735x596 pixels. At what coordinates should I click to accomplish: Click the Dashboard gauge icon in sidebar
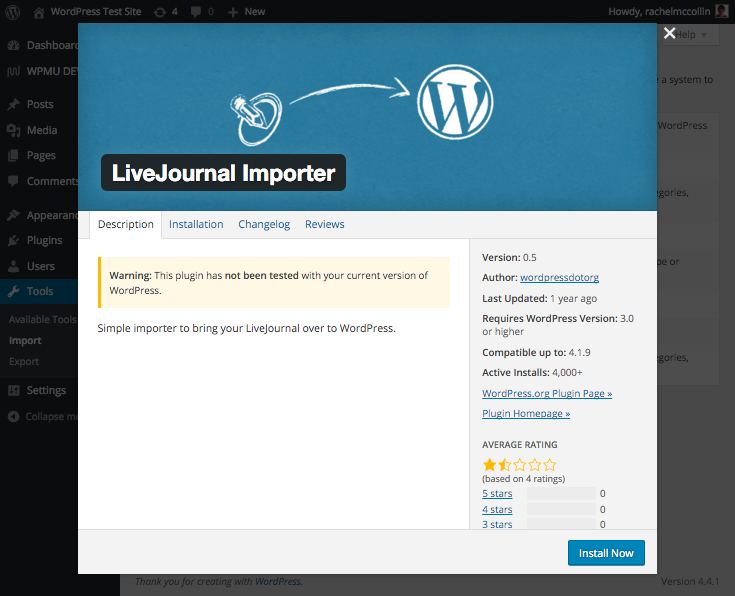[14, 45]
